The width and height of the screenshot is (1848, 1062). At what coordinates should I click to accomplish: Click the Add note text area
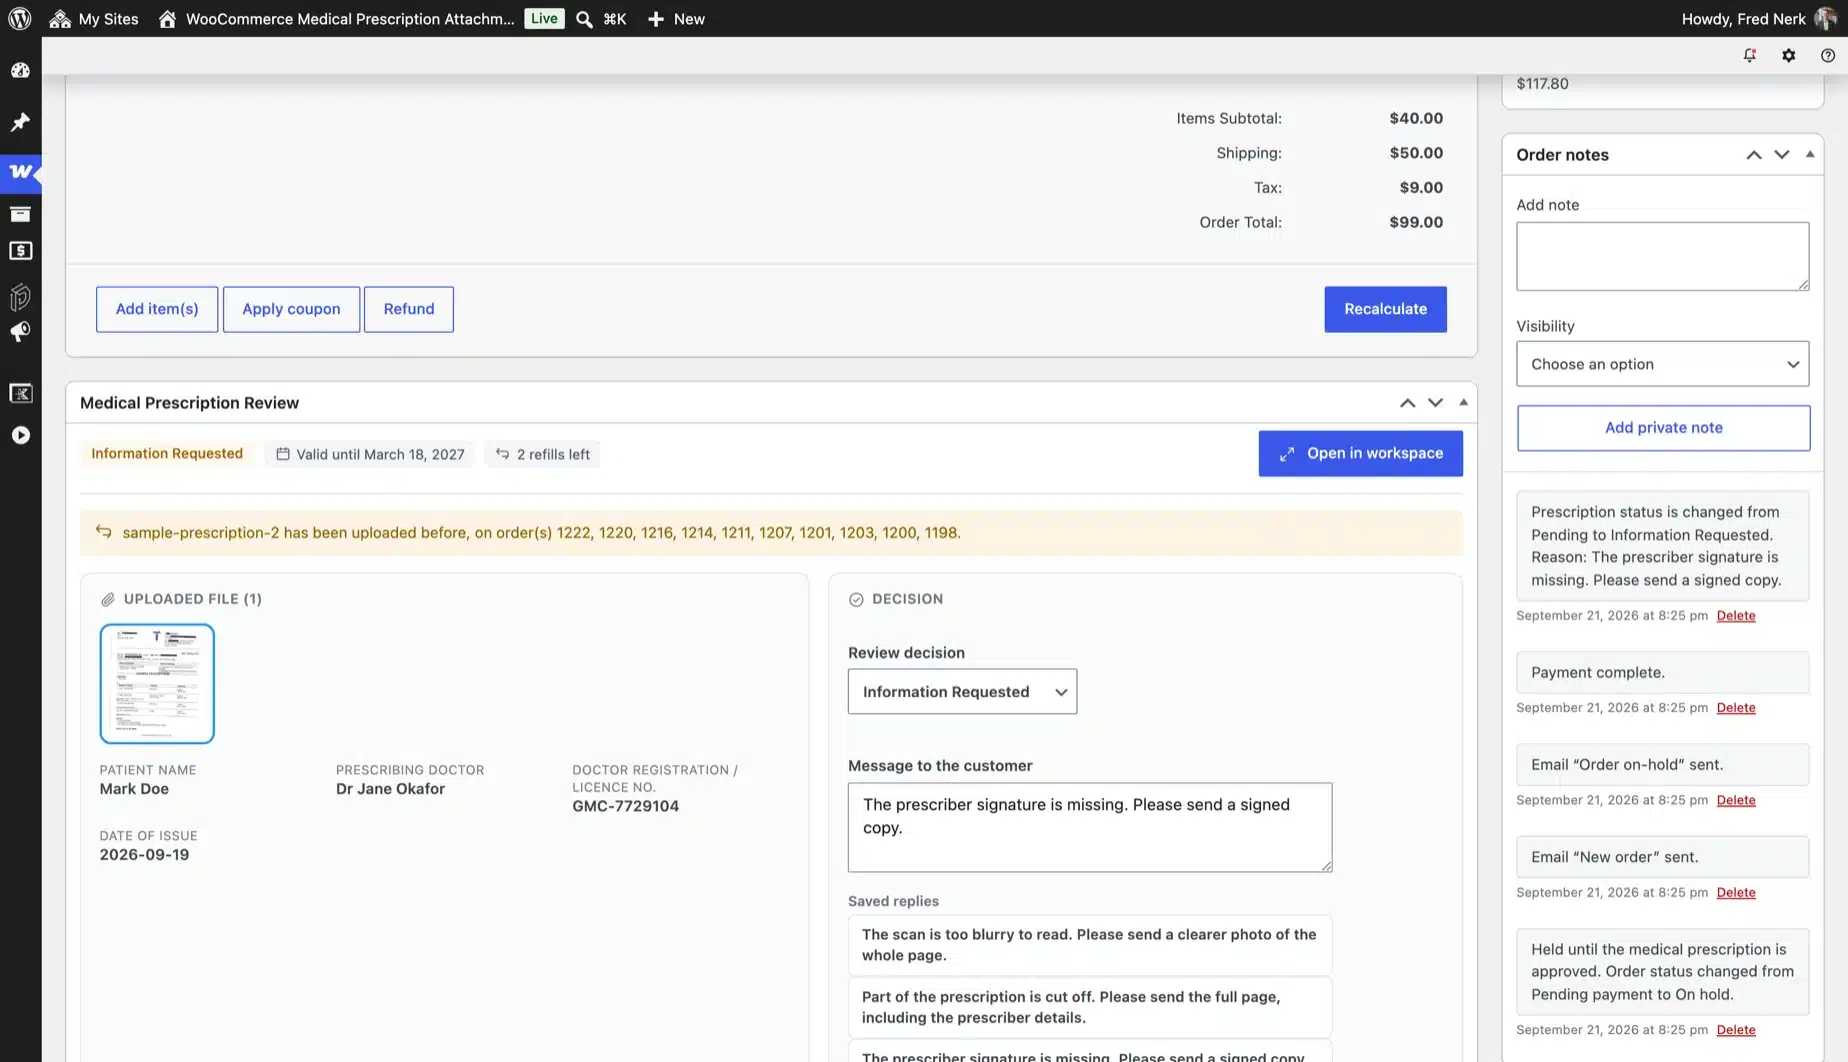coord(1662,256)
